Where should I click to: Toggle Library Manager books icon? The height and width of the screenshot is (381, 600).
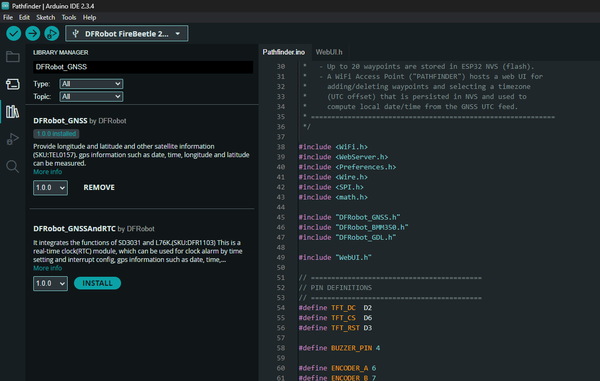click(13, 112)
